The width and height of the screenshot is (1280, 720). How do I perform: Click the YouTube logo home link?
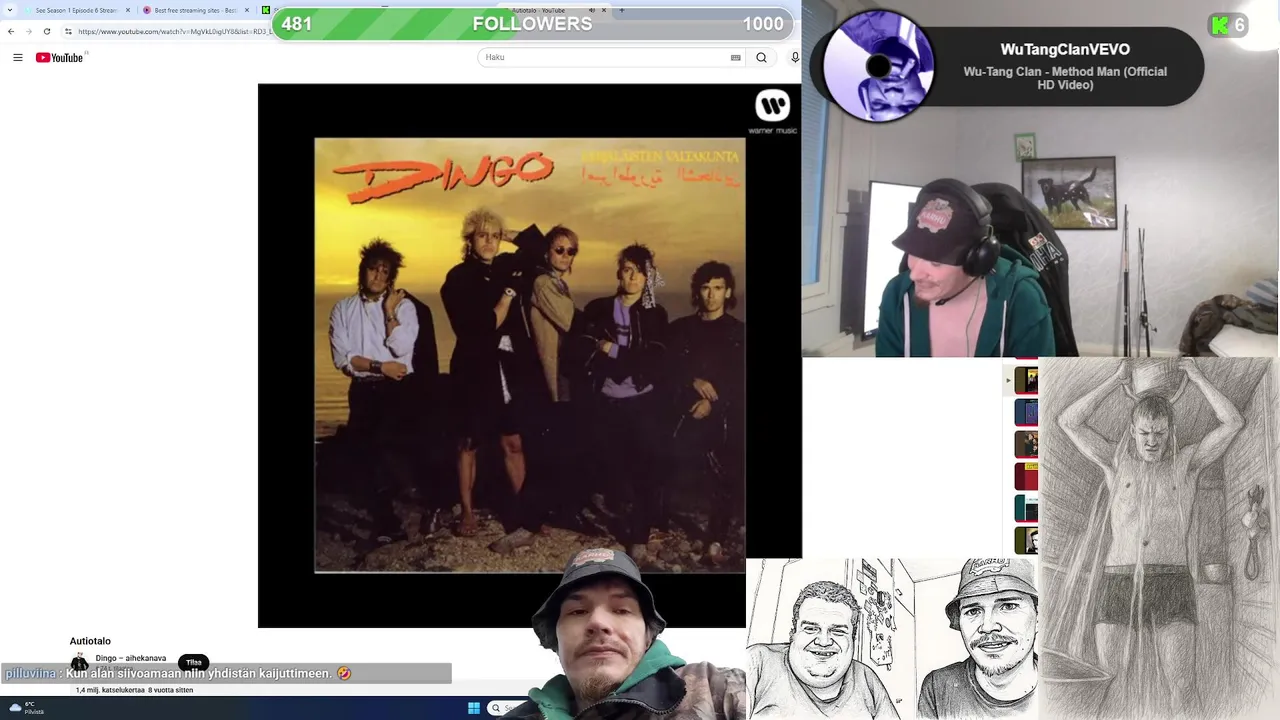pos(60,58)
